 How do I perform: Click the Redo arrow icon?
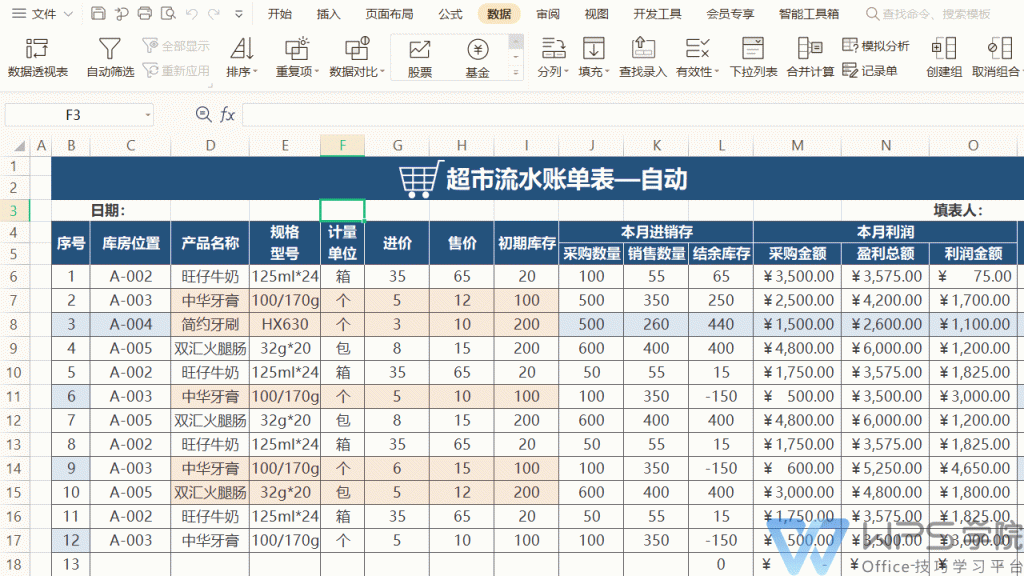pyautogui.click(x=214, y=14)
